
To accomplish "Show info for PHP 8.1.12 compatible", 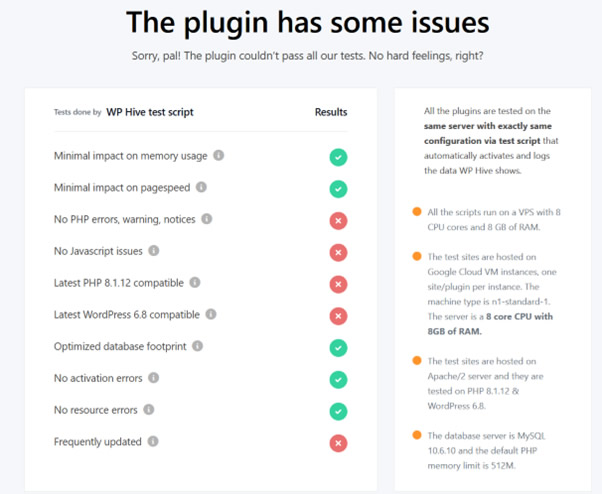I will [x=195, y=283].
